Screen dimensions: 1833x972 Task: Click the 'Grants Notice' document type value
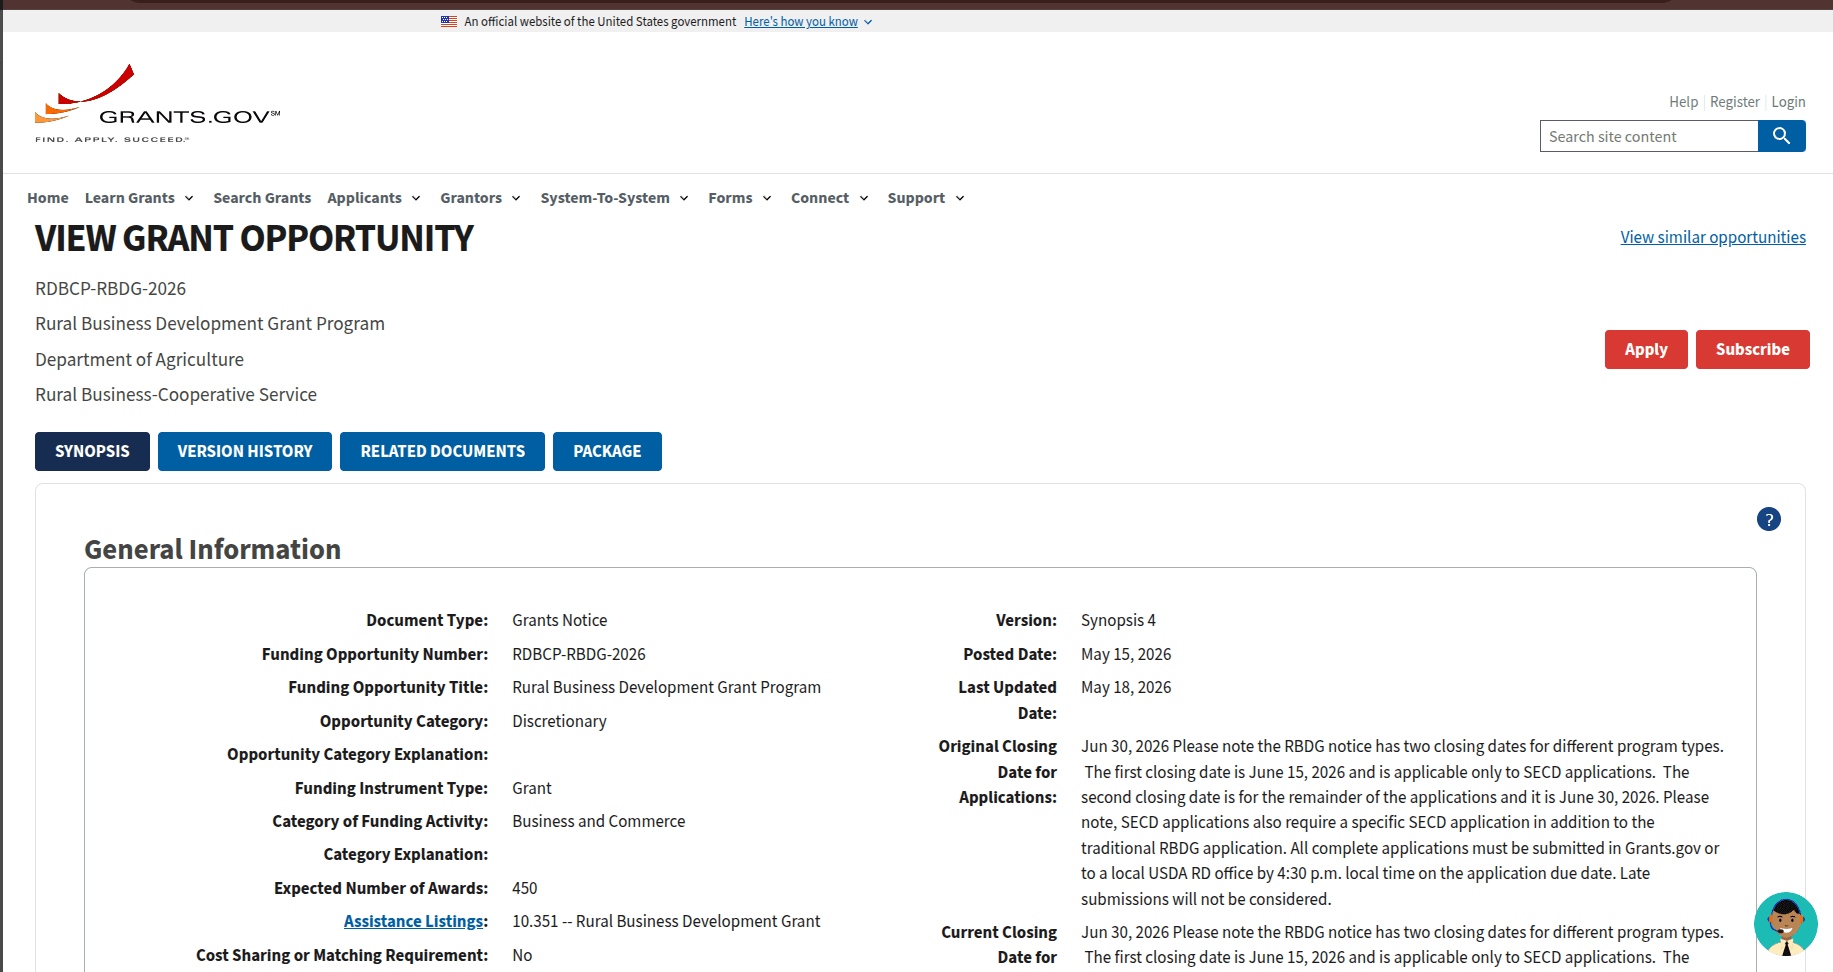pos(559,620)
